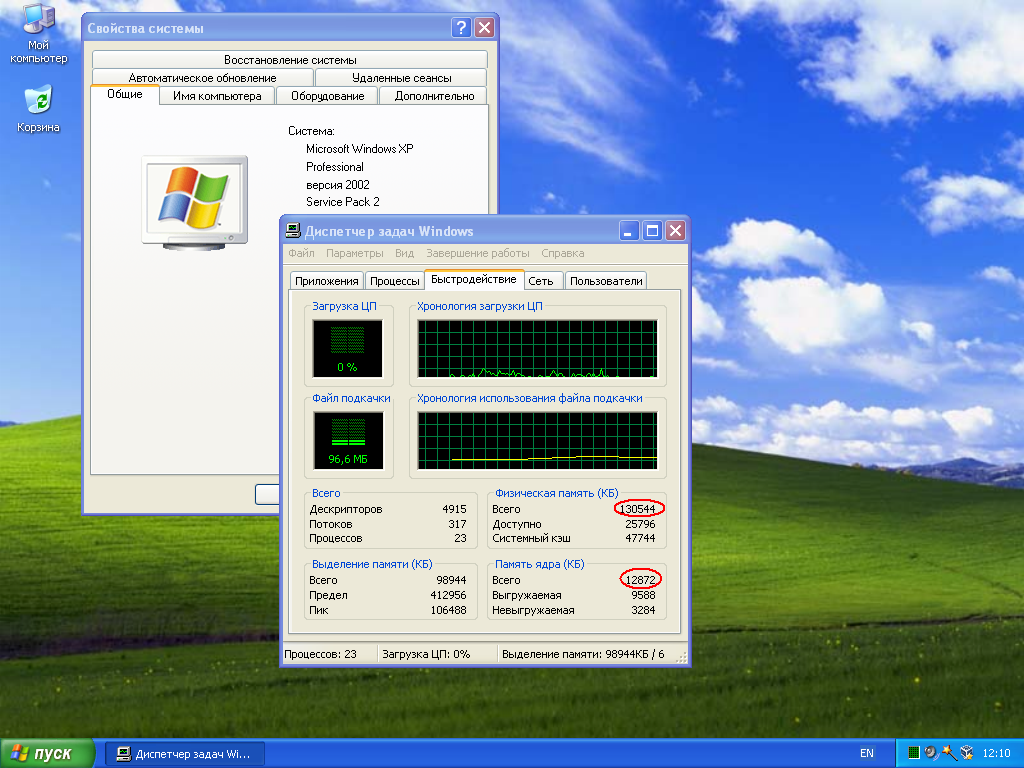The height and width of the screenshot is (768, 1024).
Task: Switch to the Сеть tab
Action: (x=541, y=281)
